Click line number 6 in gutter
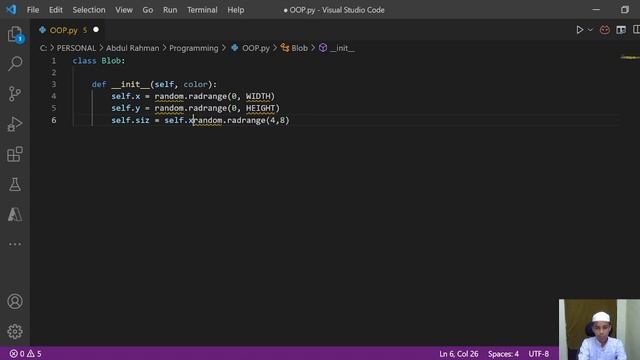The height and width of the screenshot is (360, 640). coord(53,120)
